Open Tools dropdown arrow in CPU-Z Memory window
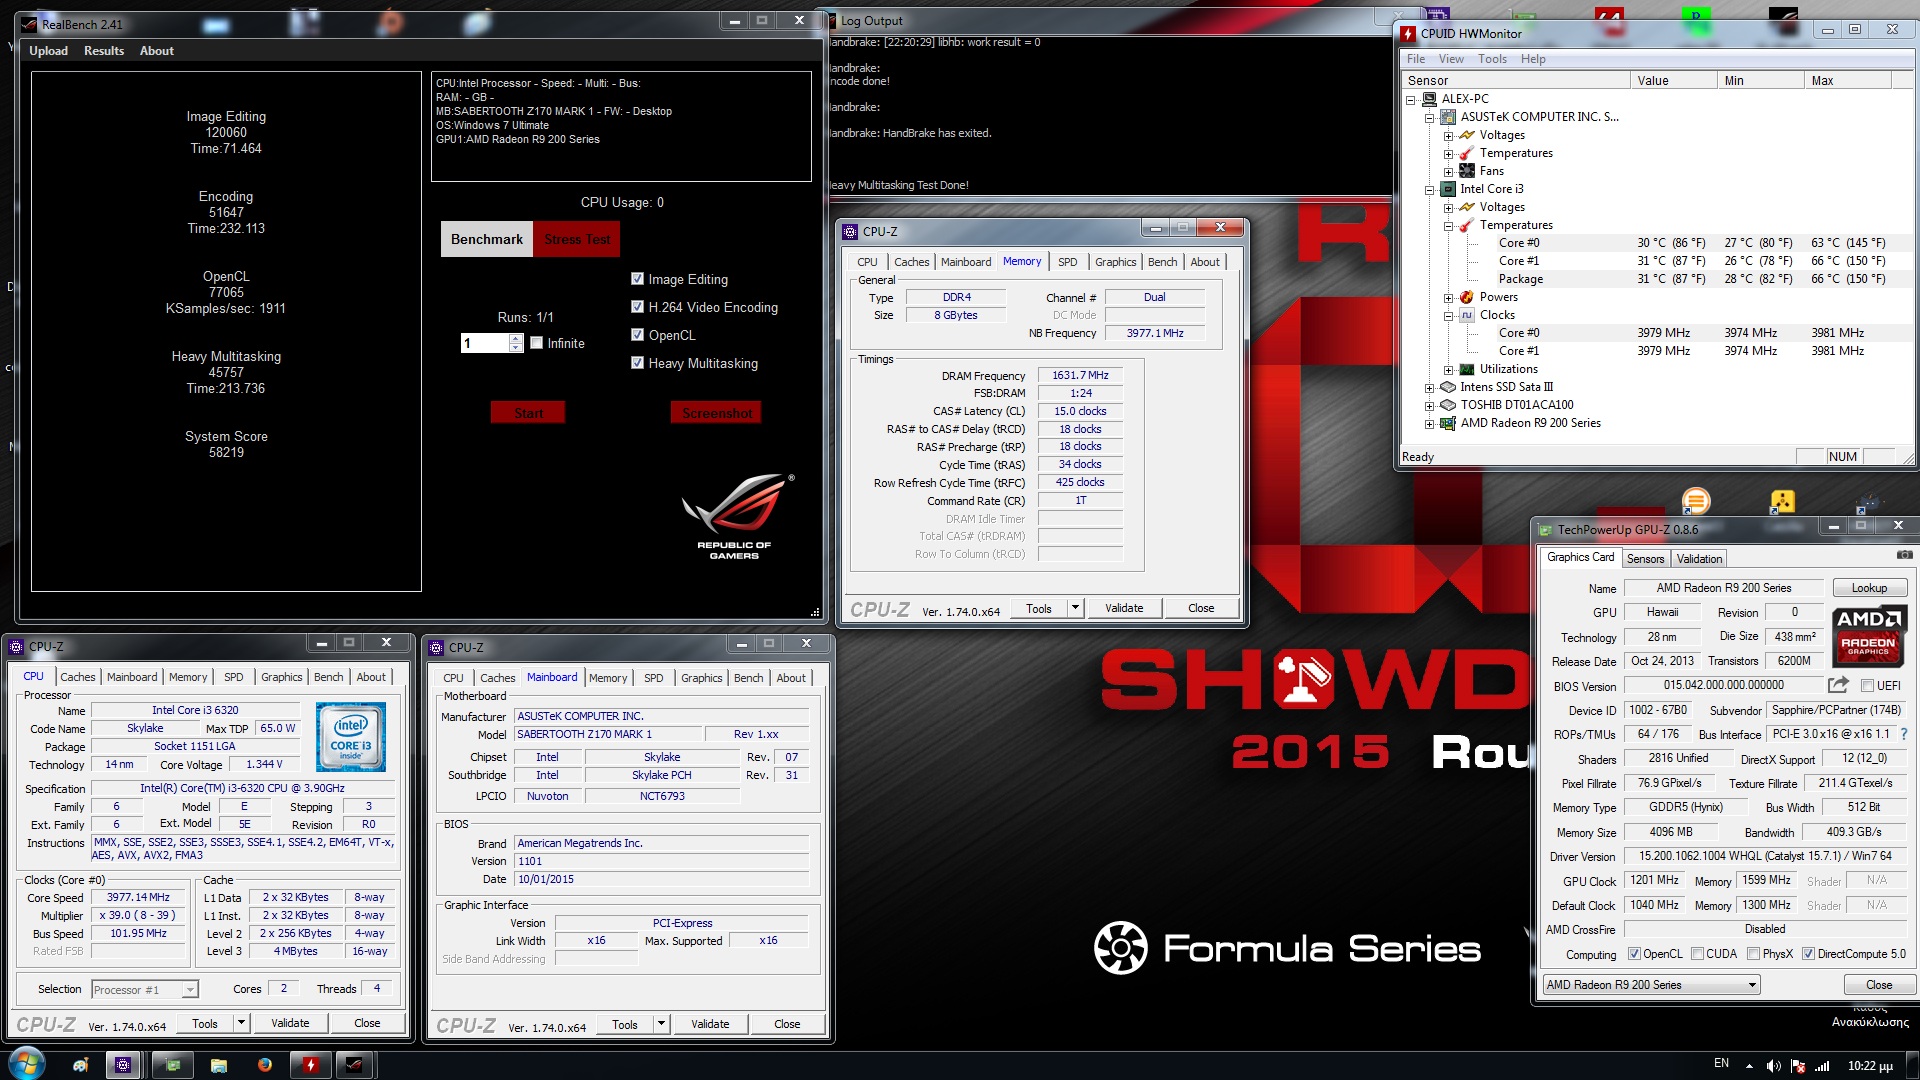Viewport: 1920px width, 1080px height. click(1075, 608)
